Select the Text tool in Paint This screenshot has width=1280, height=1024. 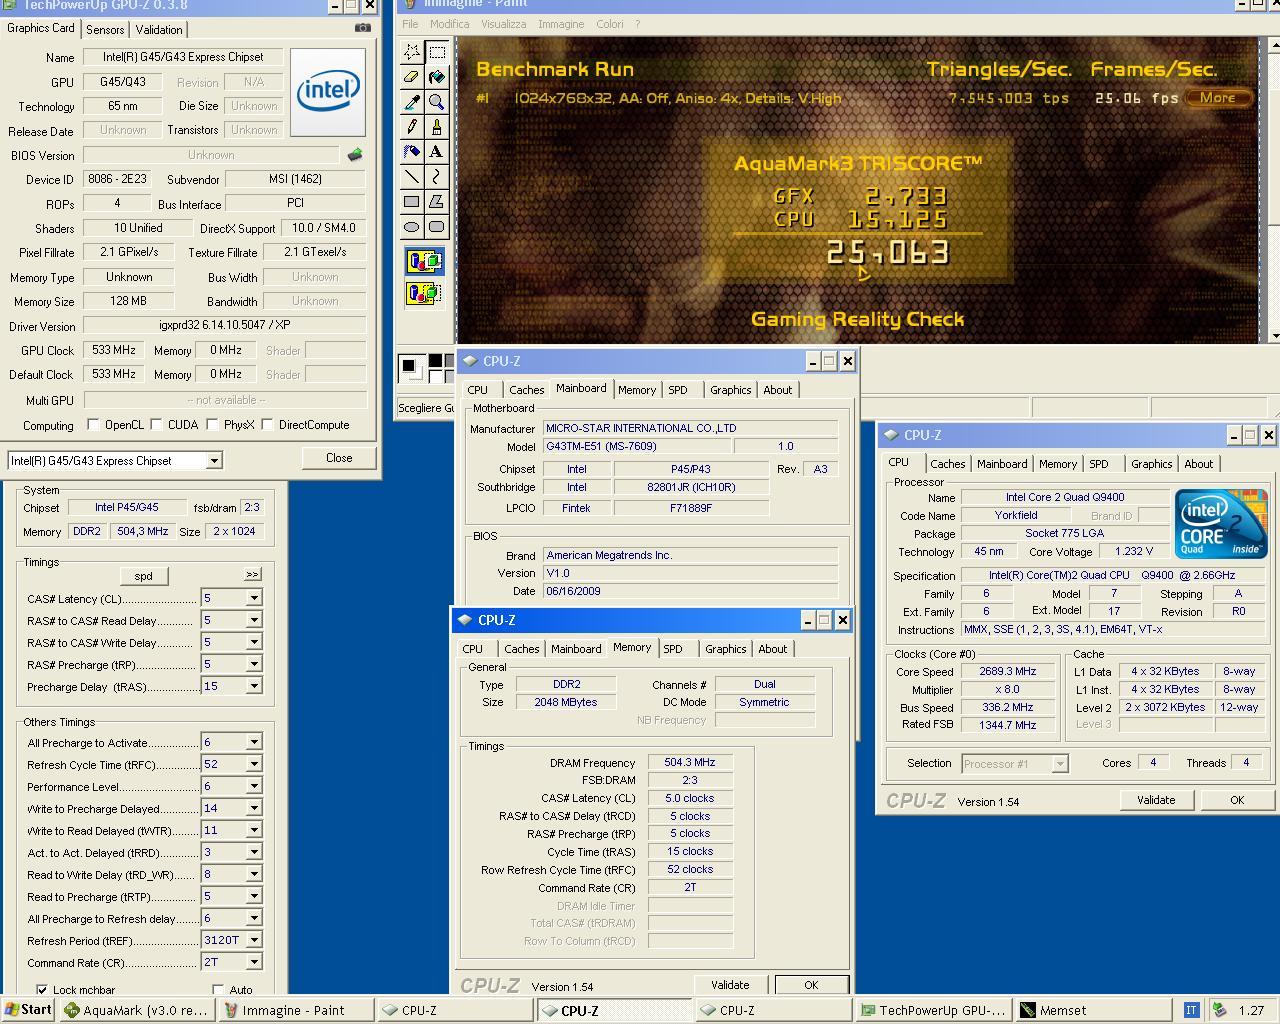click(x=437, y=152)
